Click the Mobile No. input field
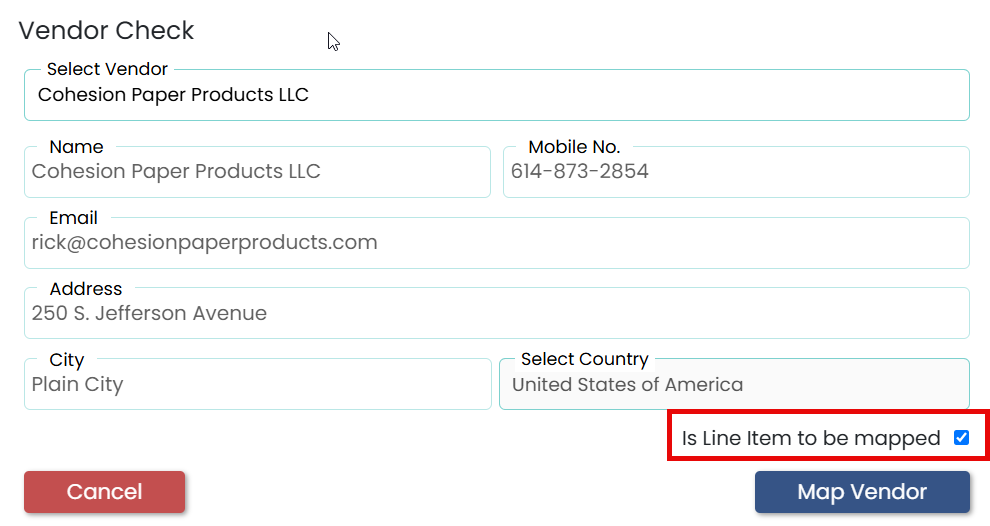This screenshot has height=526, width=990. tap(735, 172)
